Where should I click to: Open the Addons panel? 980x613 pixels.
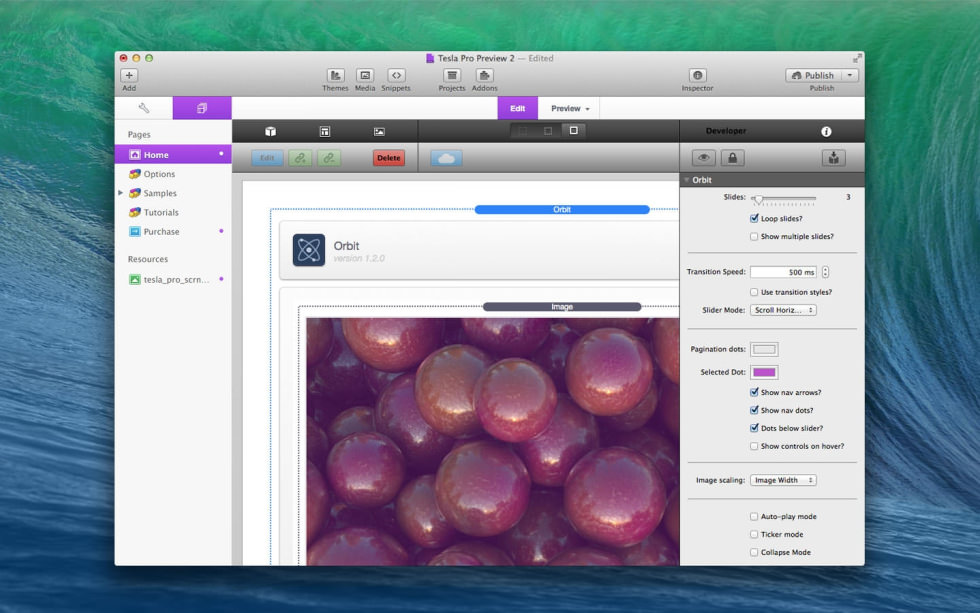point(484,75)
